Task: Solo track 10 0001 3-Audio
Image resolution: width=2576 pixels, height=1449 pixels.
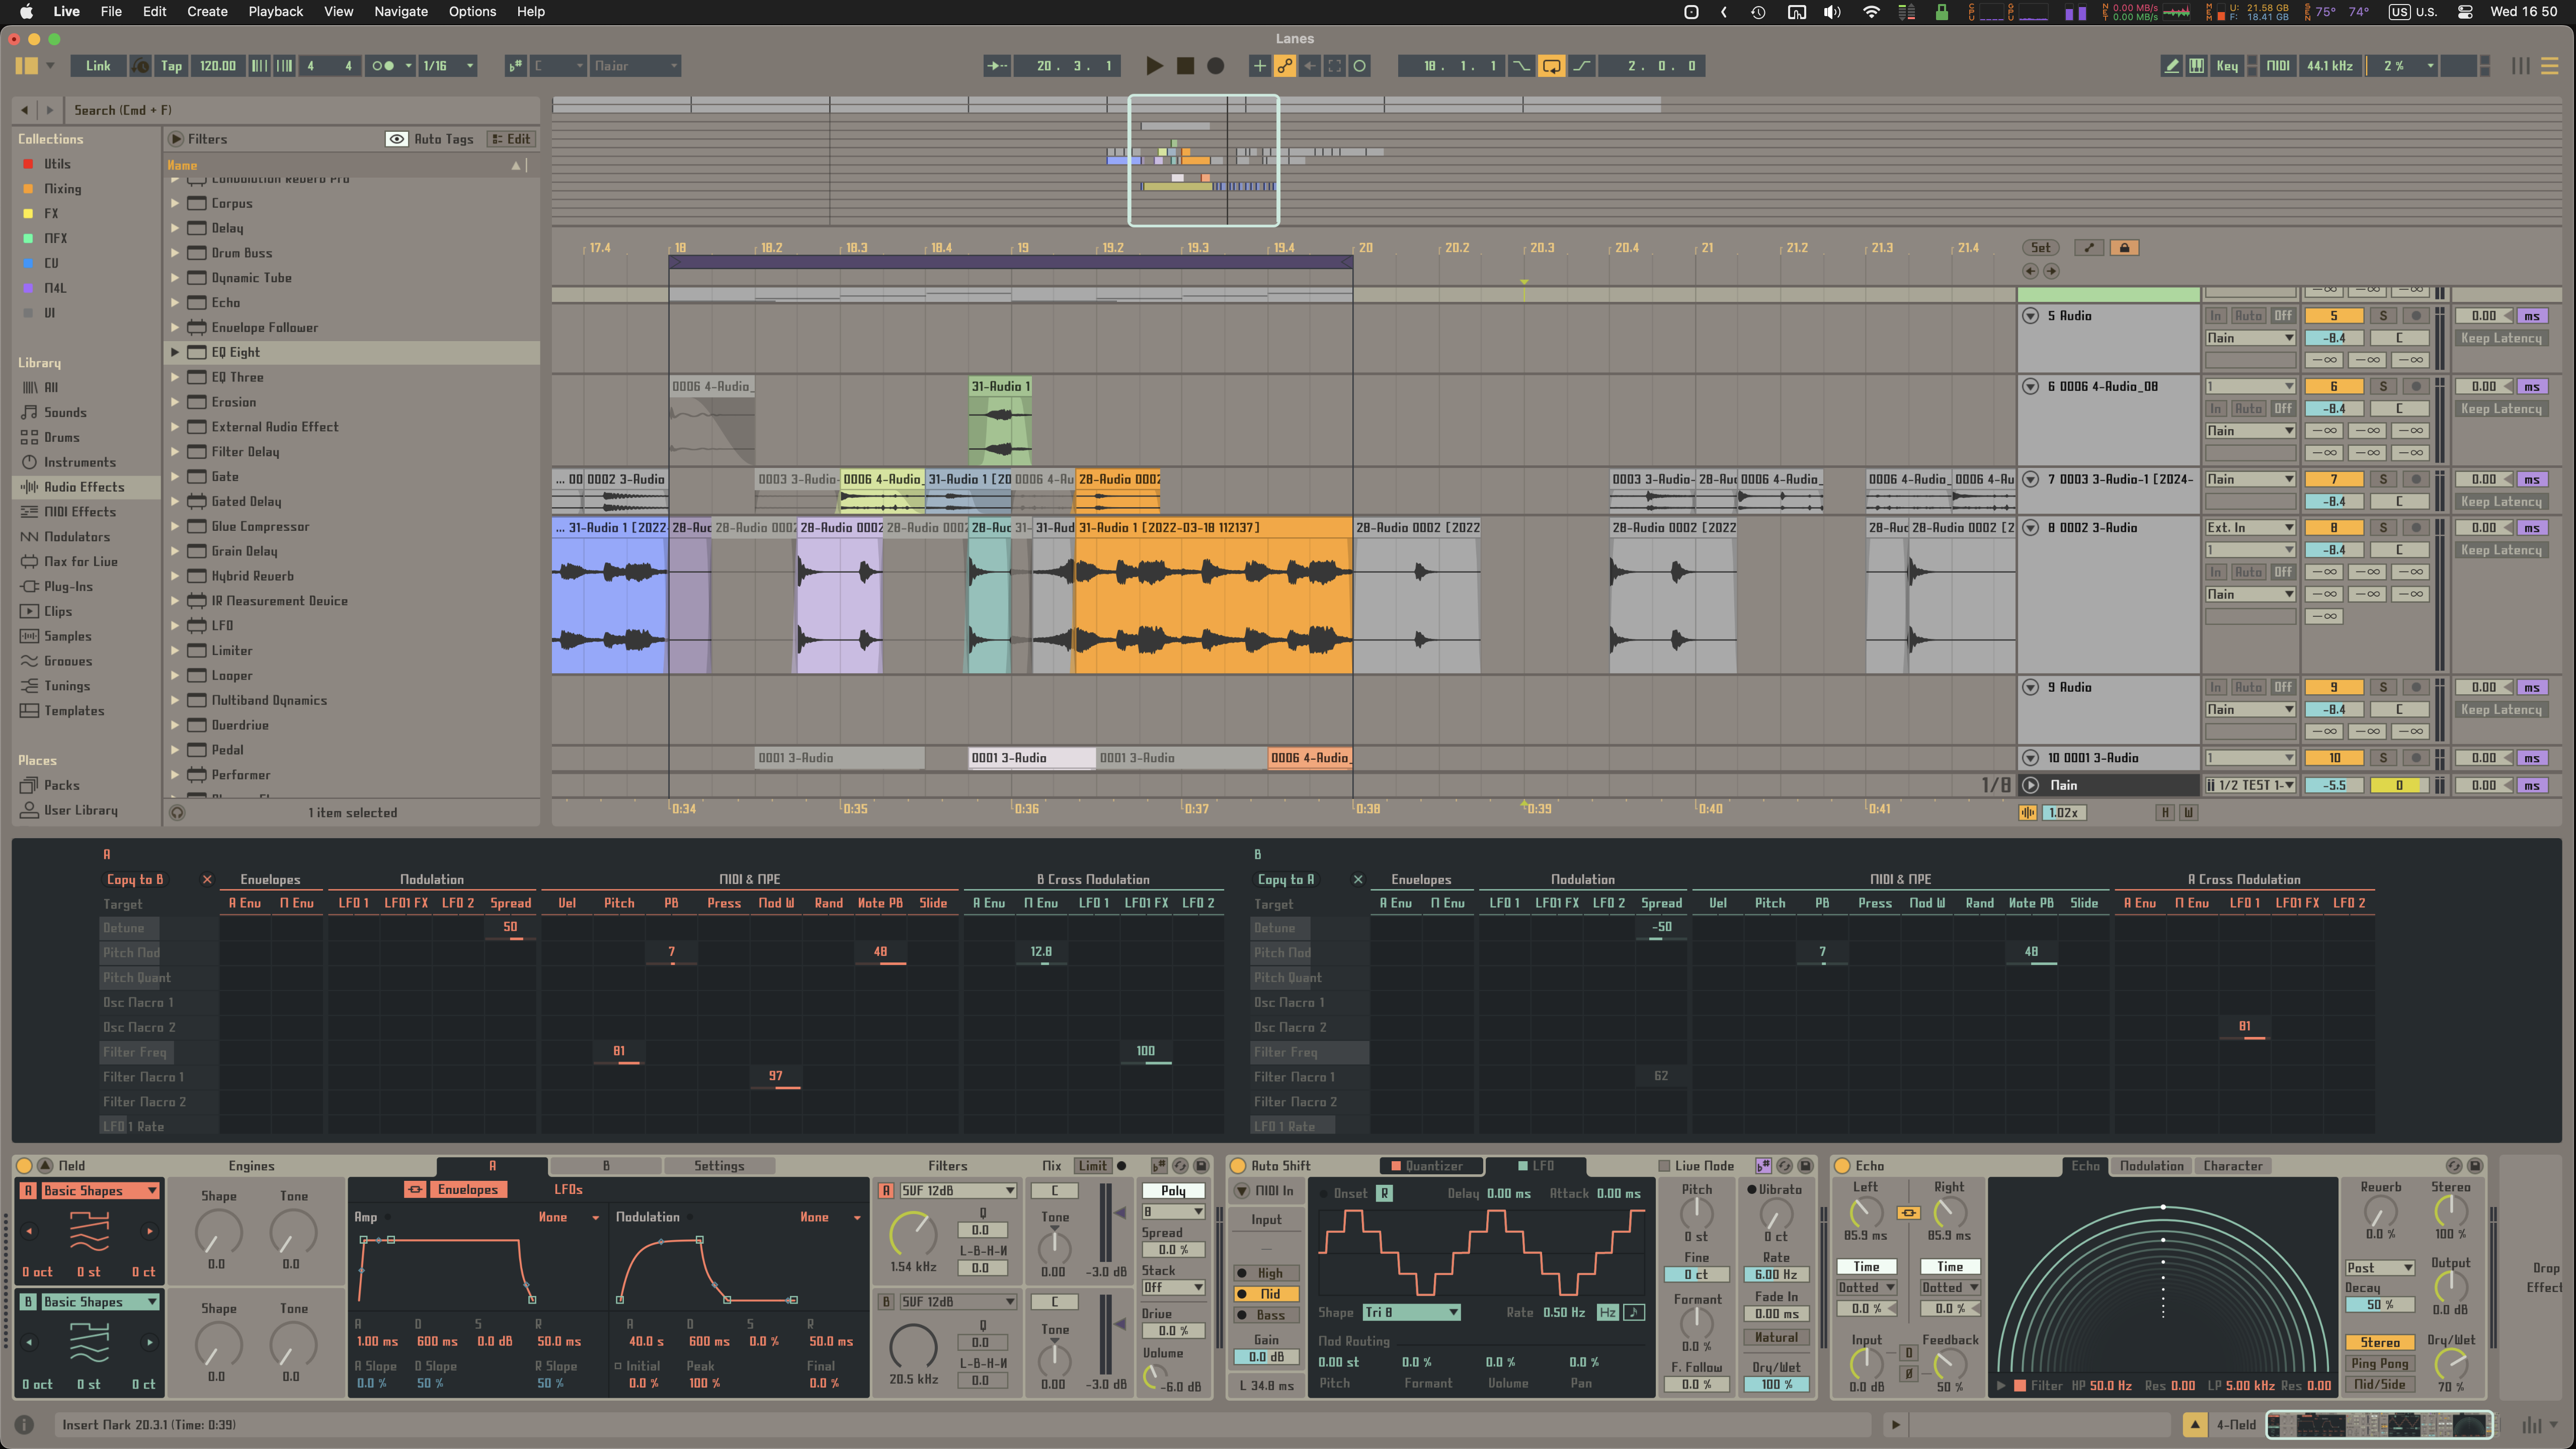Action: click(2383, 758)
